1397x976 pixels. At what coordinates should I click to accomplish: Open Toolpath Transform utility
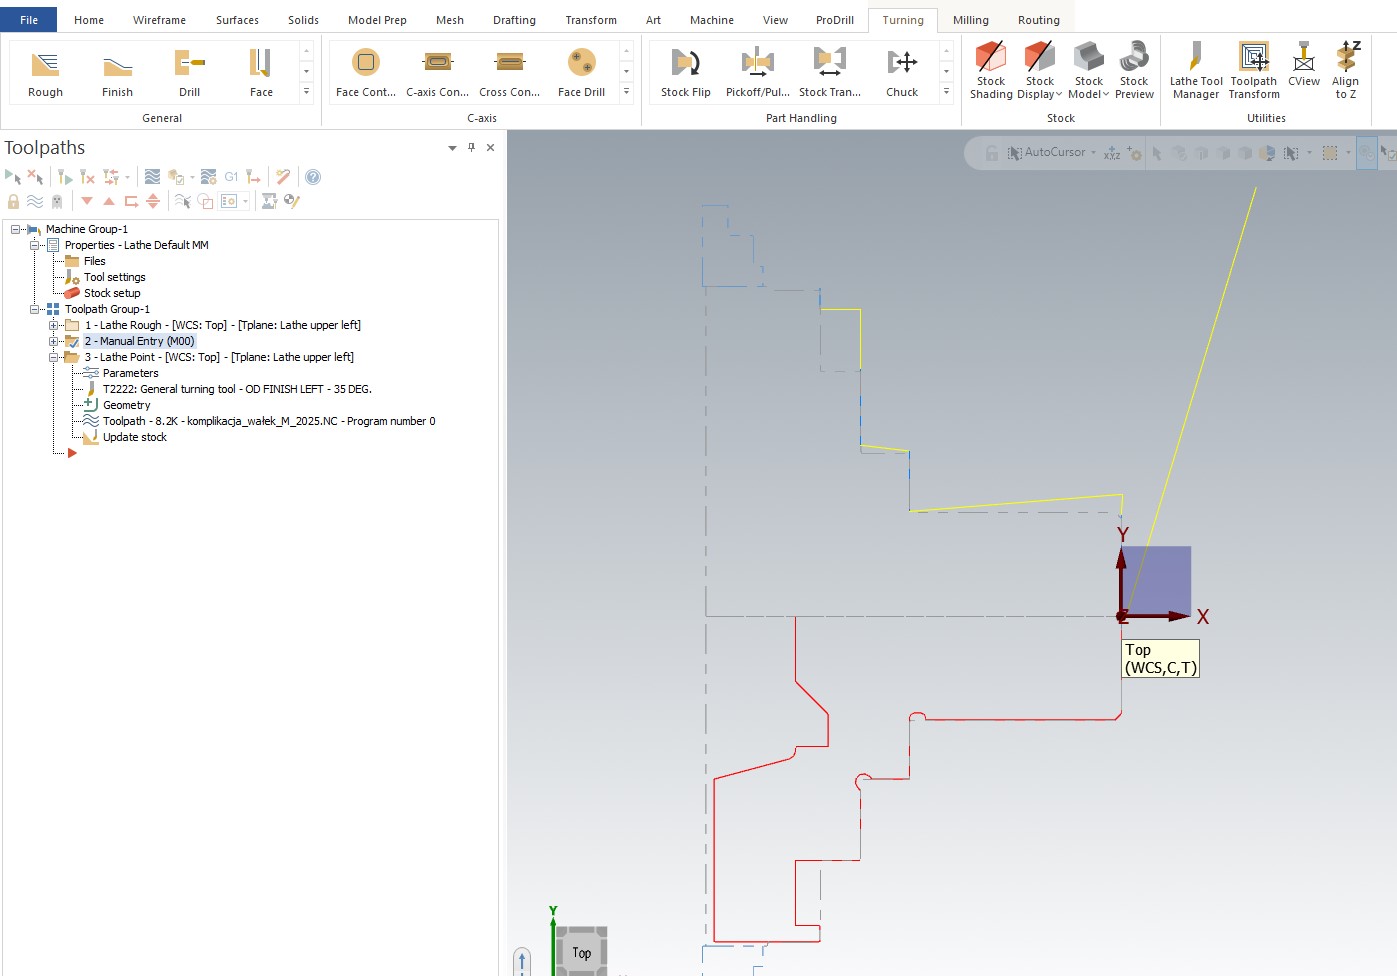click(1254, 71)
